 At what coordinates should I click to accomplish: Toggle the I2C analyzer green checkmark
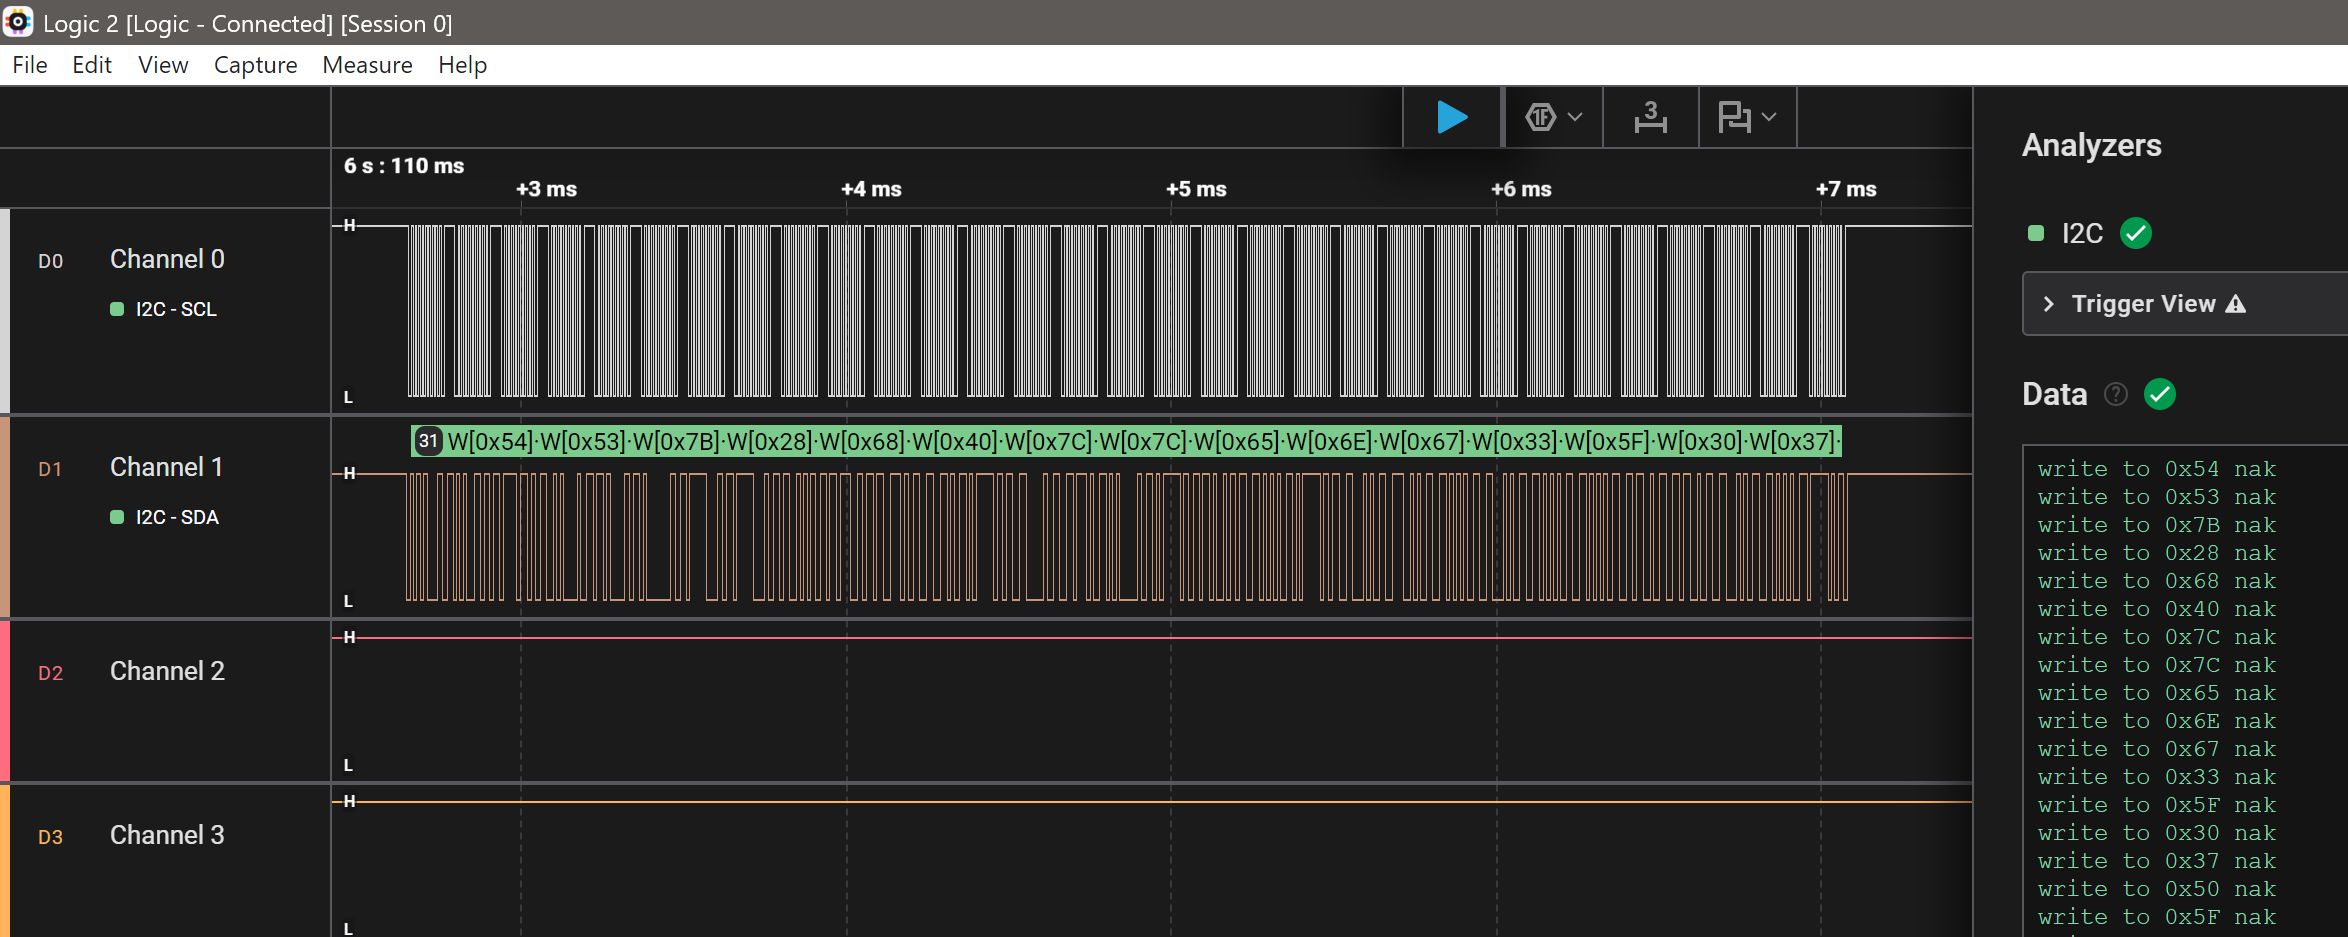[2137, 233]
